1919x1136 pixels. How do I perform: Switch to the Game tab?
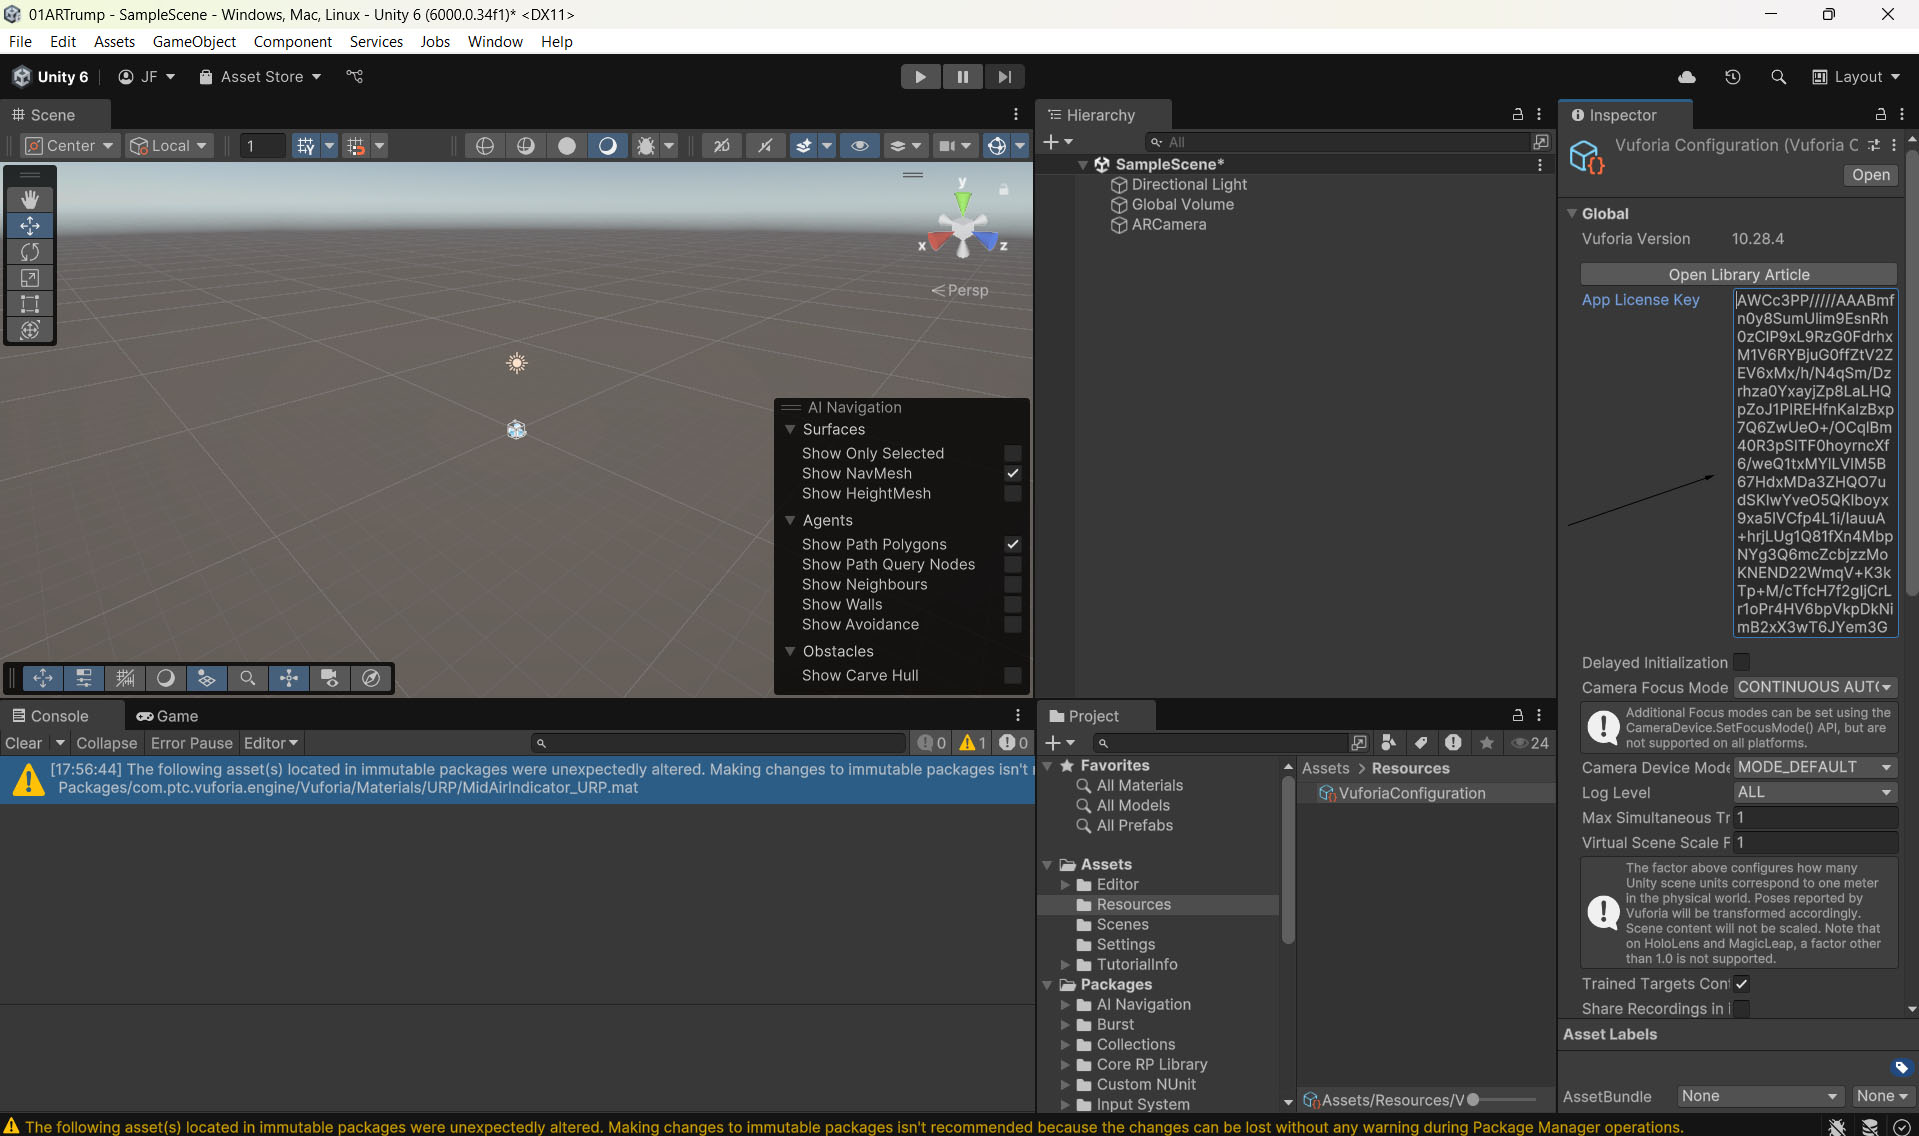click(167, 716)
